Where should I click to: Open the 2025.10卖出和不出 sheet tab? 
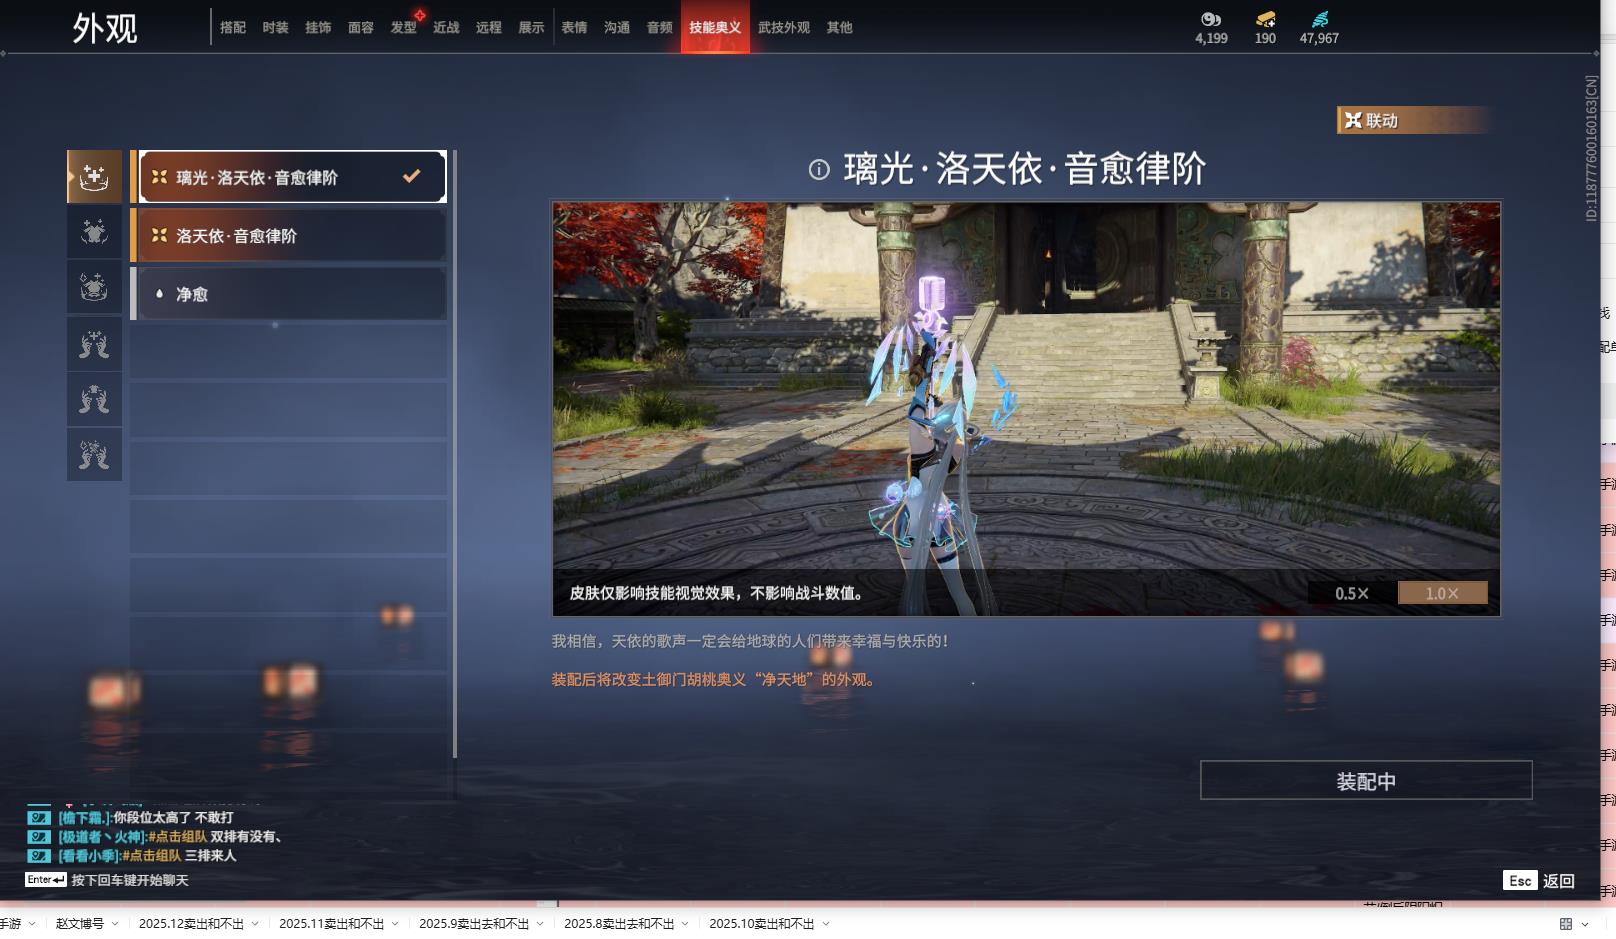click(762, 924)
